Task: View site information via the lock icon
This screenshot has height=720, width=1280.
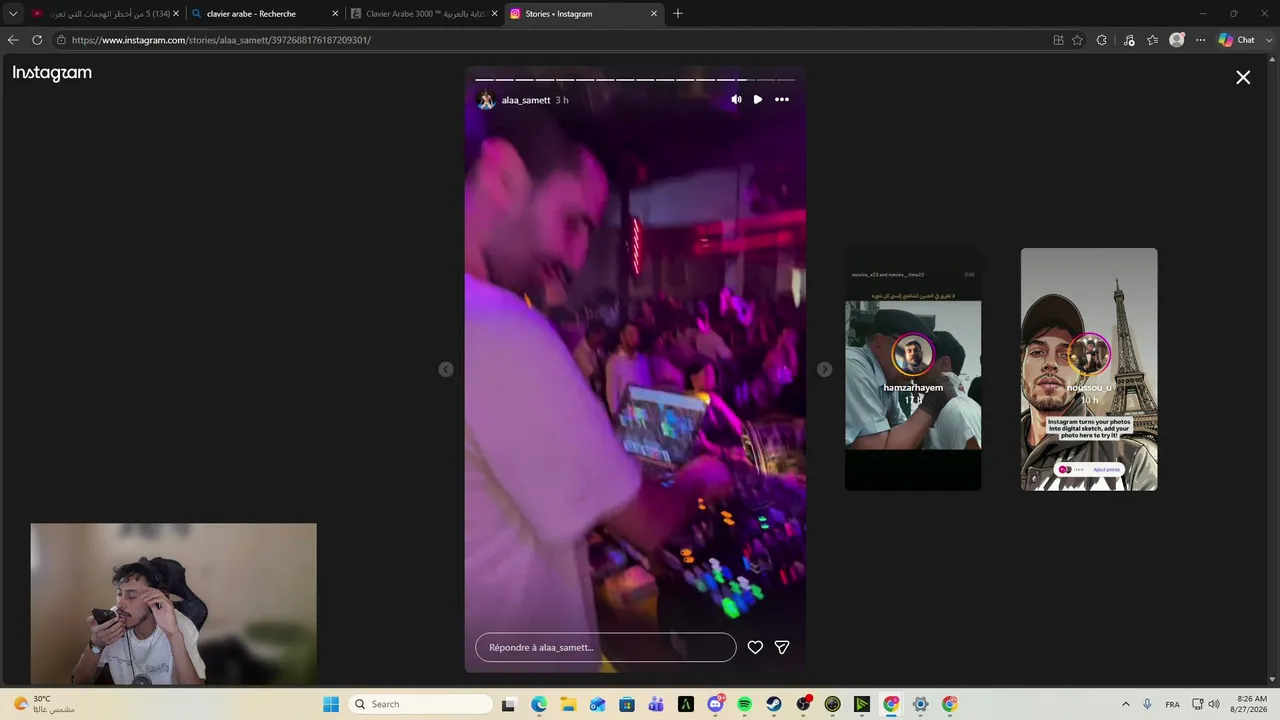Action: pos(61,40)
